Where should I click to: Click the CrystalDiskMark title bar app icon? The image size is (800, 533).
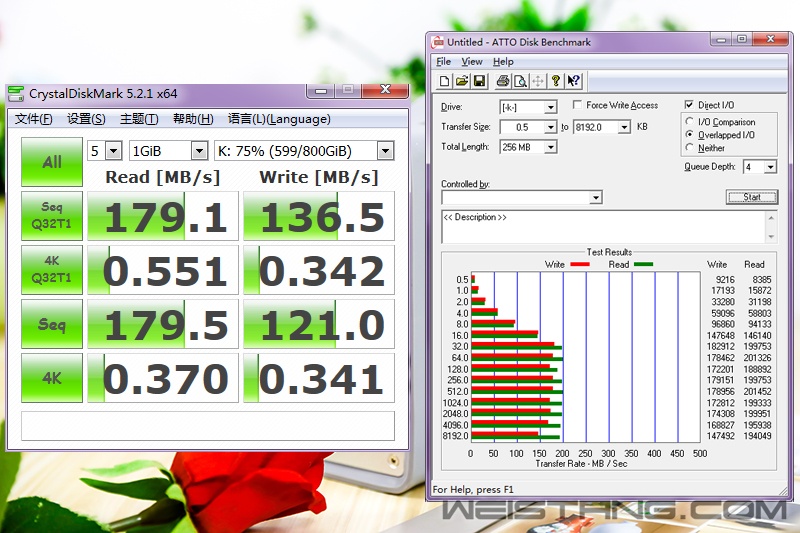point(16,94)
